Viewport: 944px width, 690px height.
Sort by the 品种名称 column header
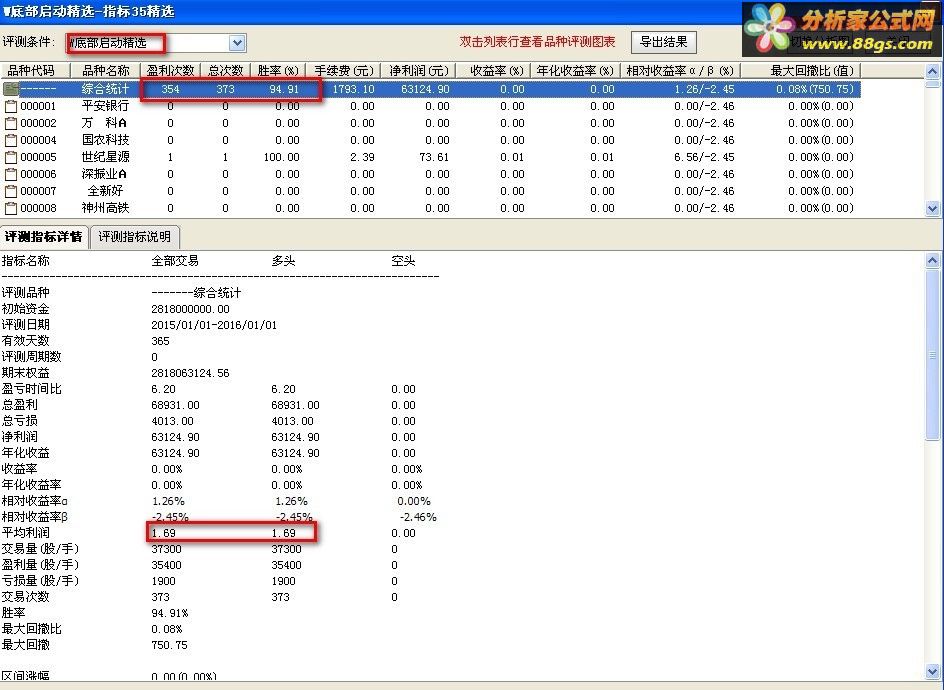click(x=105, y=70)
